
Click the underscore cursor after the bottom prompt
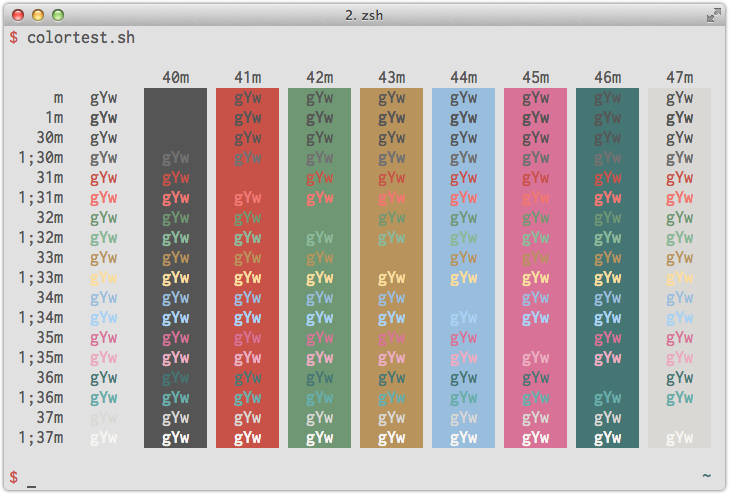31,486
